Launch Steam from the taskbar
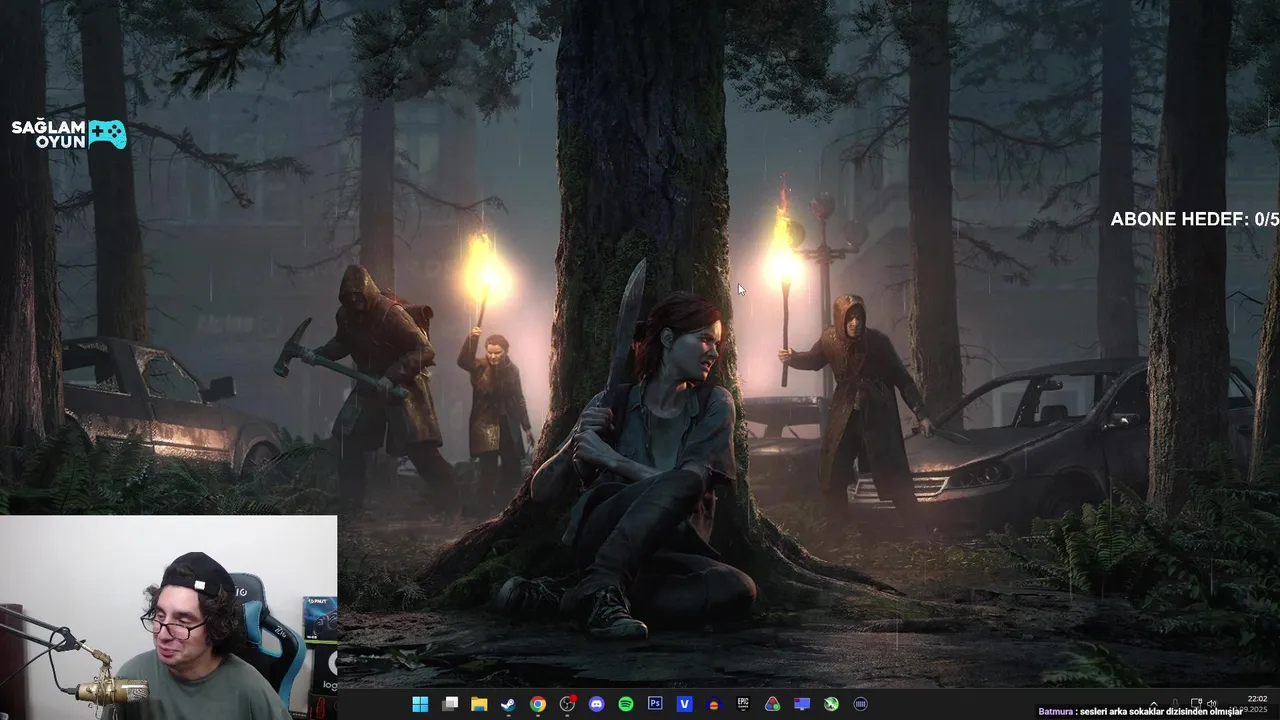This screenshot has height=720, width=1280. 508,704
